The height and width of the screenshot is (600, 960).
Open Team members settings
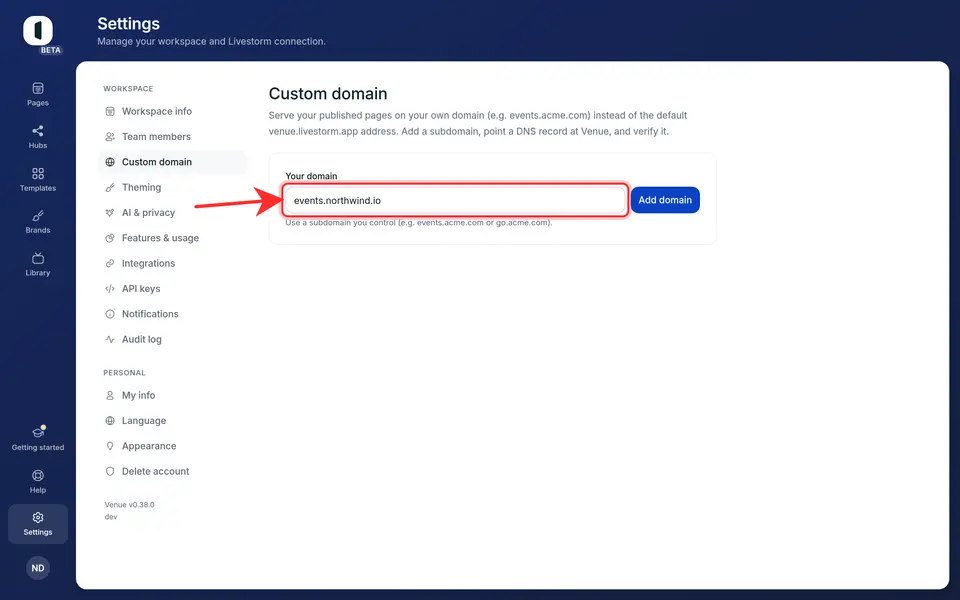coord(173,137)
